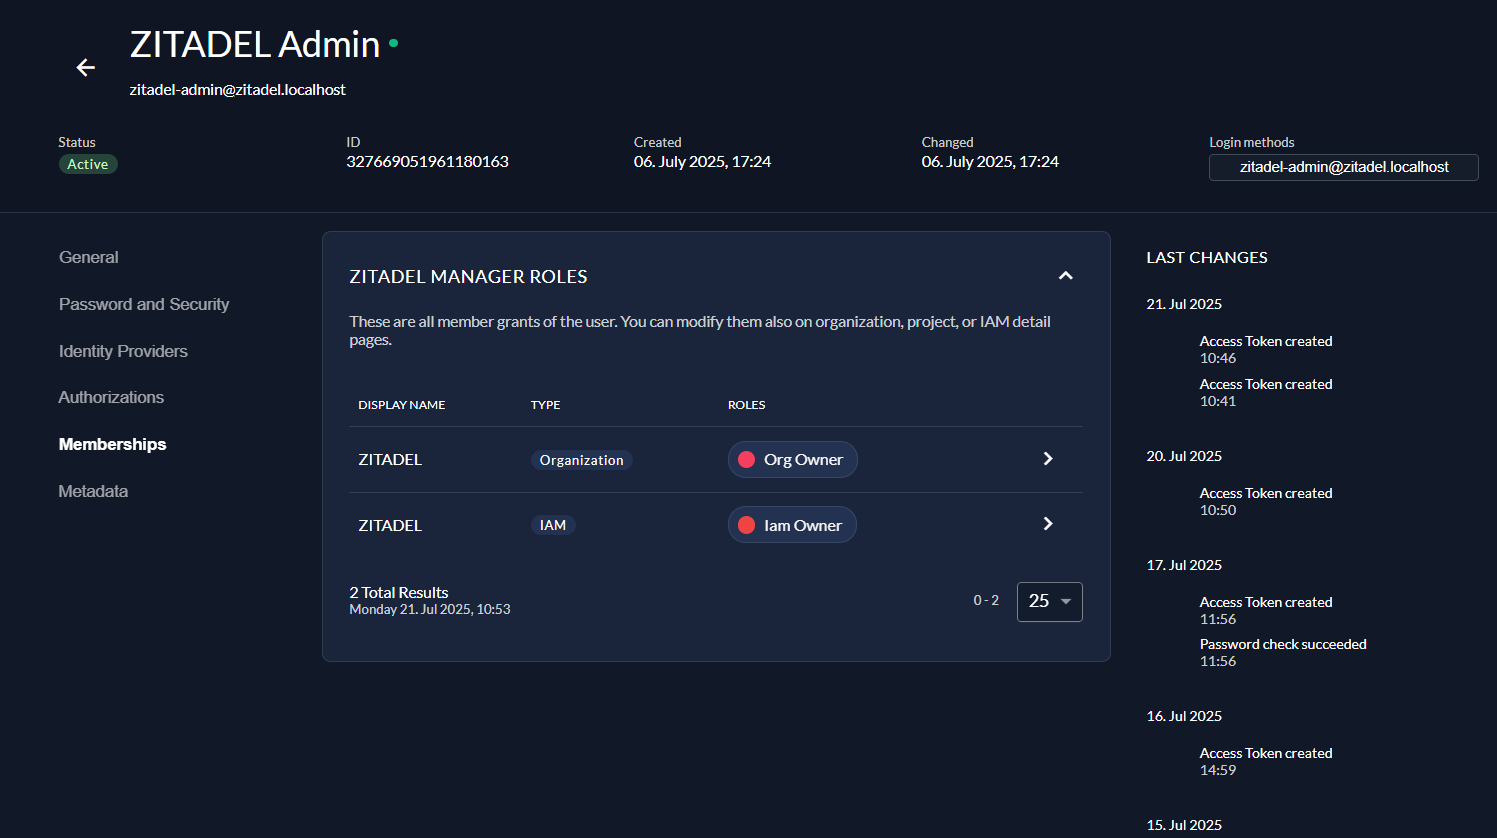Click the Changed date value
The width and height of the screenshot is (1497, 838).
tap(990, 162)
